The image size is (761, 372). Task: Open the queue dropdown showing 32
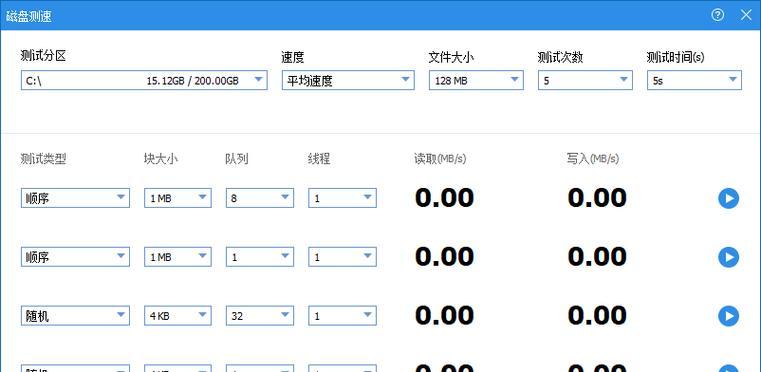(x=260, y=316)
